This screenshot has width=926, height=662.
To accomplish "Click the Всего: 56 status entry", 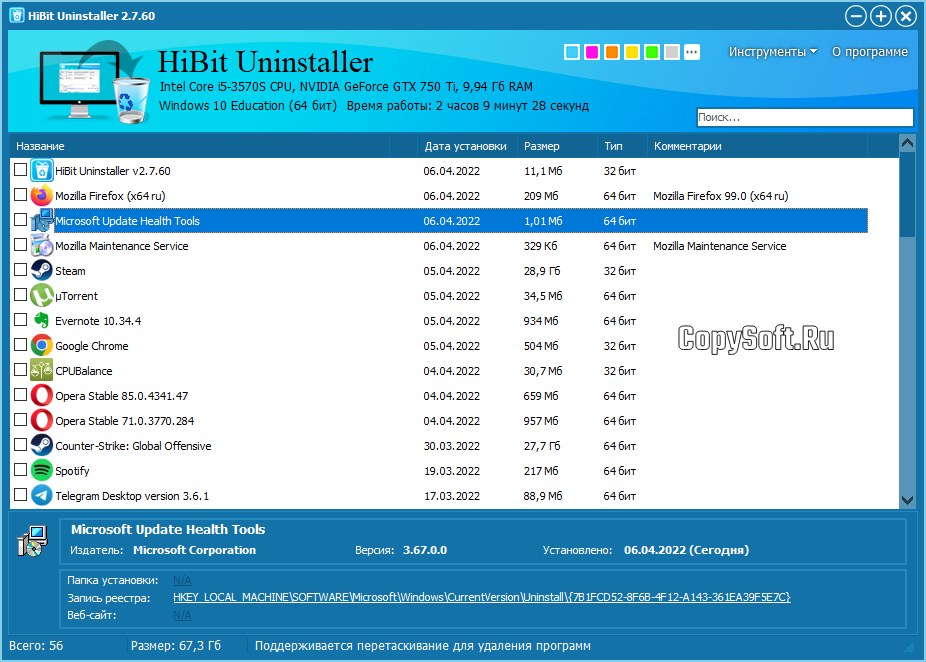I will pos(36,645).
